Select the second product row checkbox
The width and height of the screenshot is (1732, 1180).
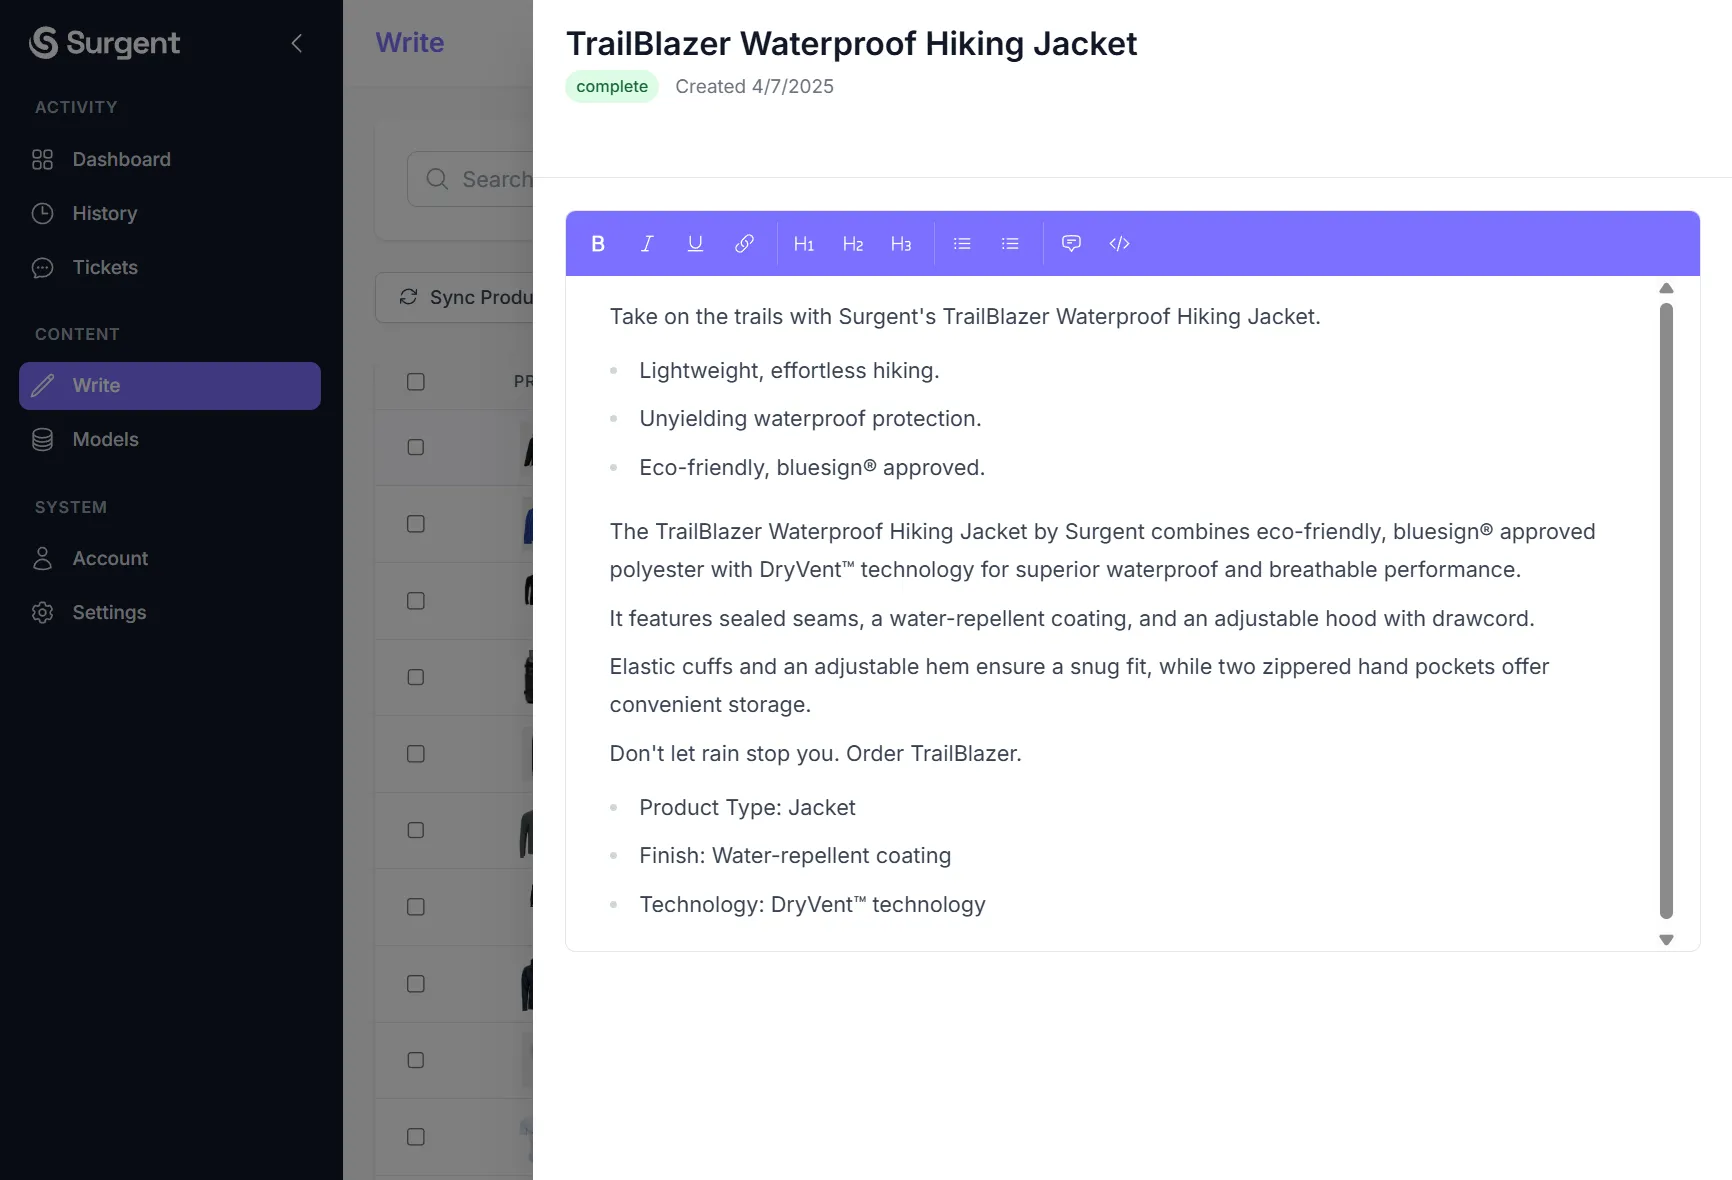click(416, 524)
